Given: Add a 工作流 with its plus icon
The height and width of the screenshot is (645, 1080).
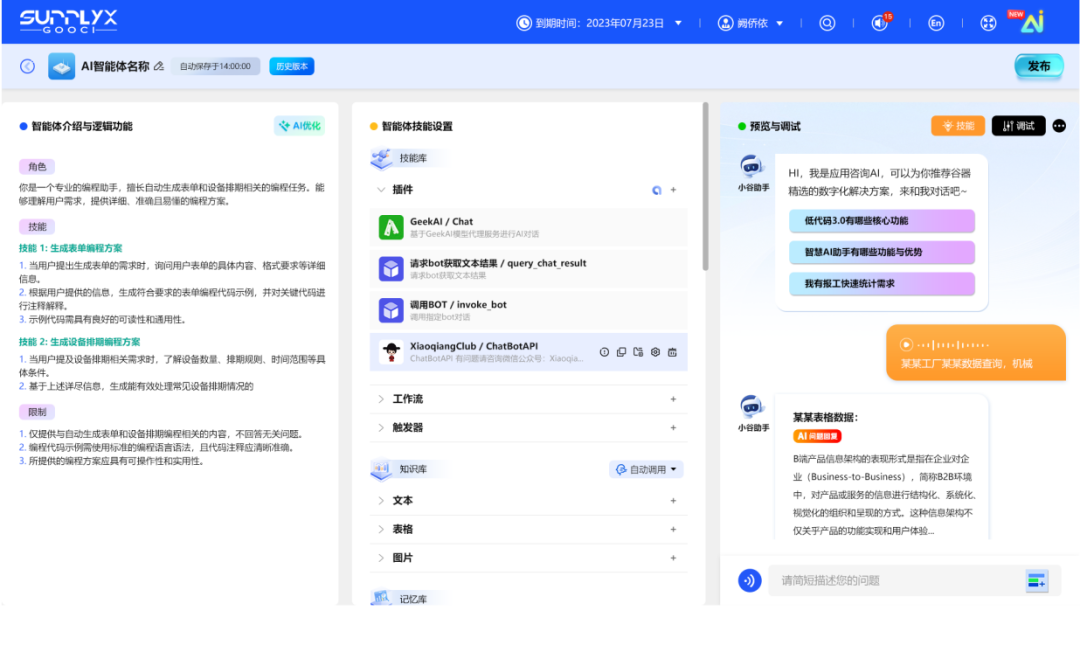Looking at the screenshot, I should [674, 399].
